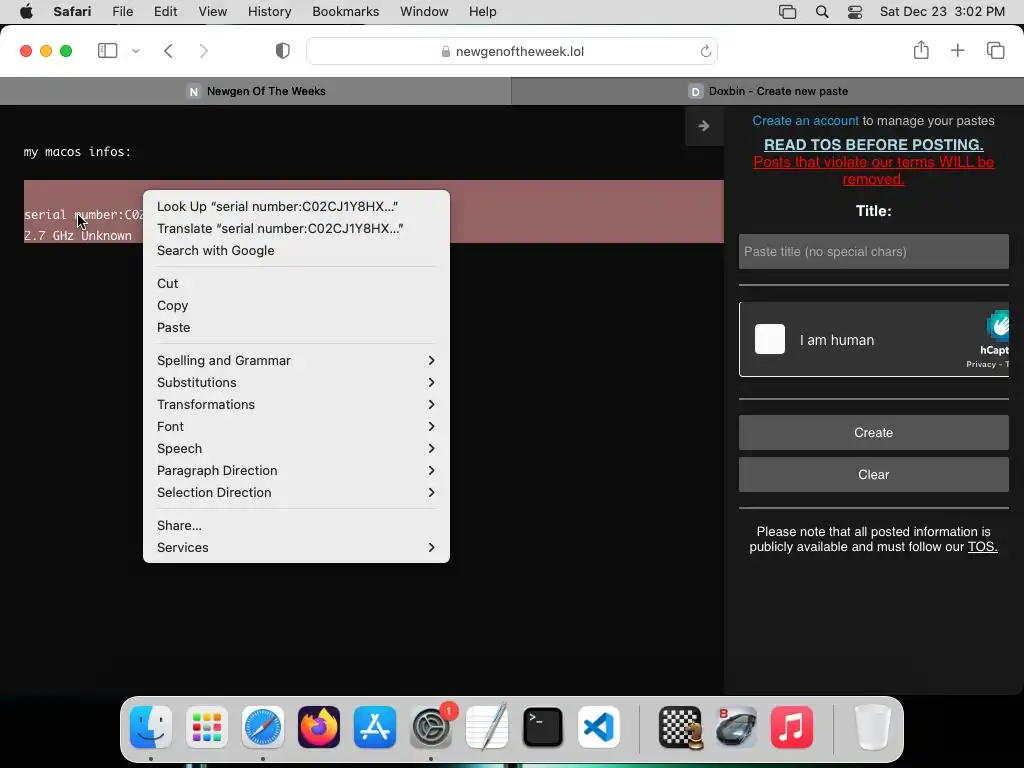Open sidebar options dropdown chevron
This screenshot has width=1024, height=768.
[136, 51]
